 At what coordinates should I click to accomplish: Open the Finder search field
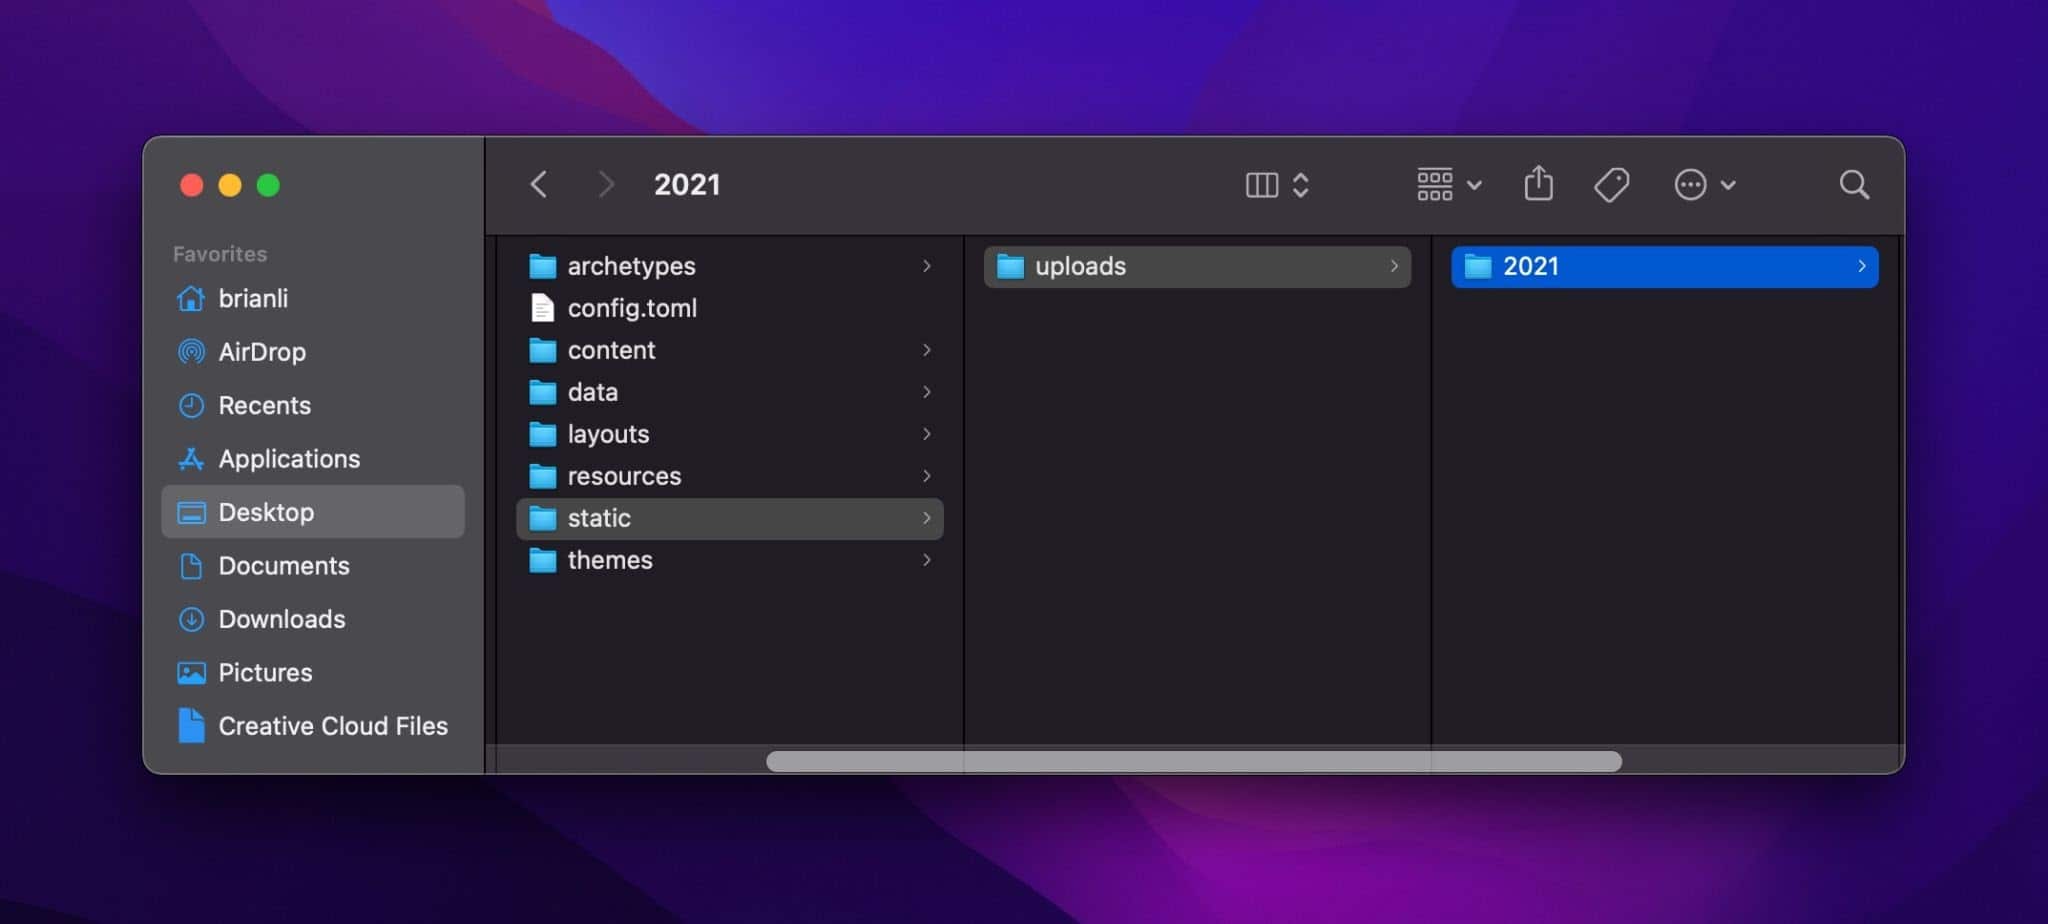[x=1853, y=184]
